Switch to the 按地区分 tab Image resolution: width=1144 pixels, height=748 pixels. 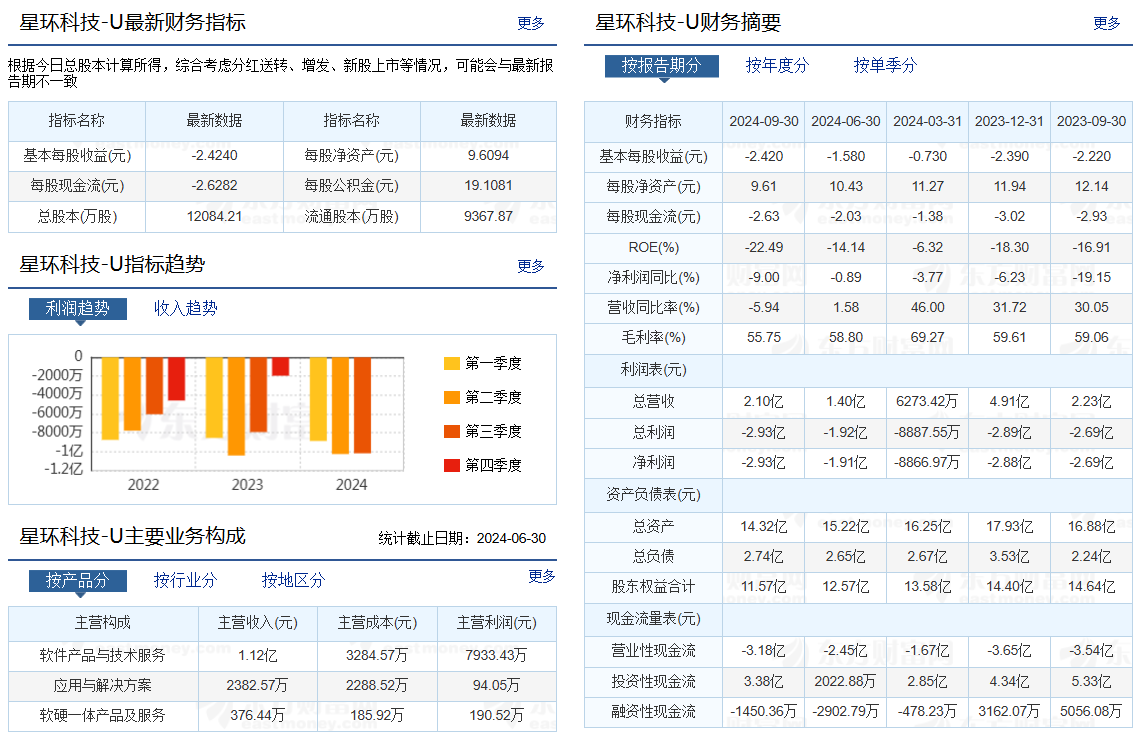tap(293, 581)
